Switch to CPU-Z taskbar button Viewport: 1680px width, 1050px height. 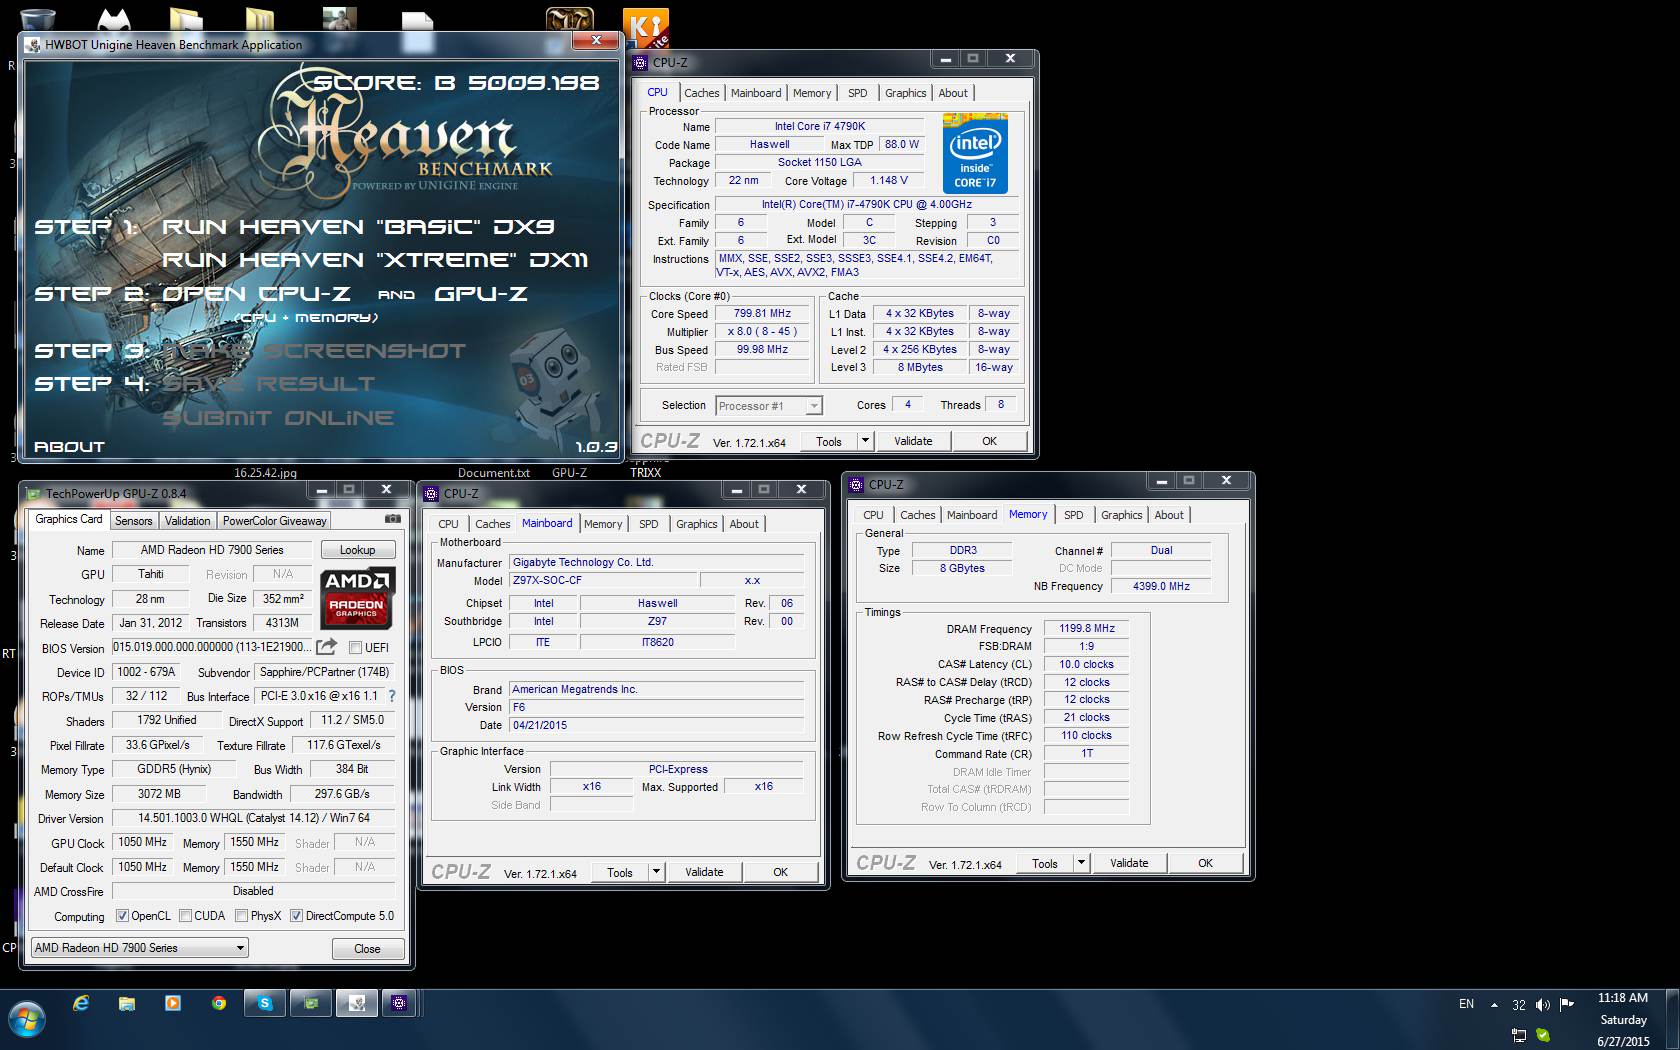click(x=399, y=1003)
